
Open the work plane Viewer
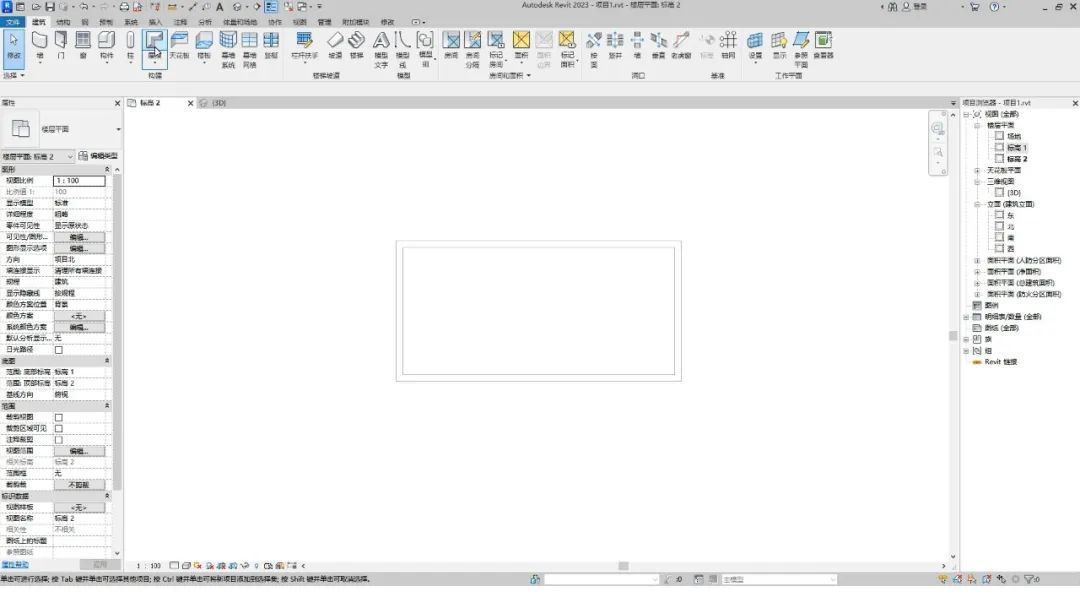coord(823,45)
